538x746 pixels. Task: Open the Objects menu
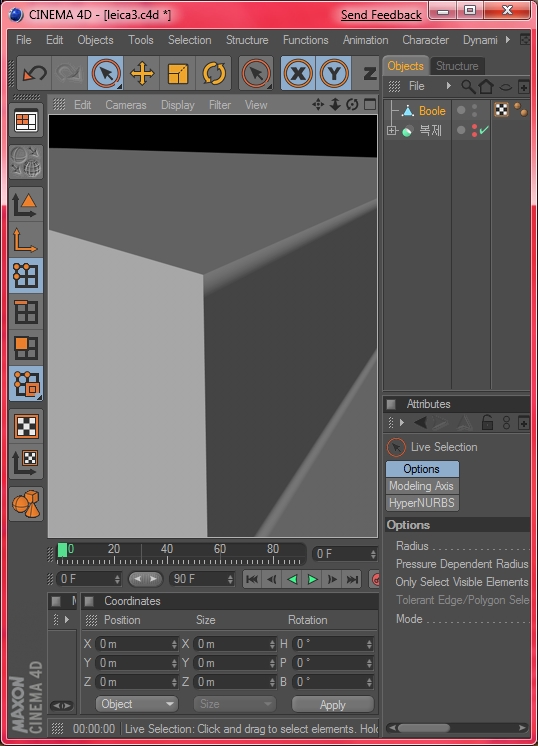click(x=95, y=40)
